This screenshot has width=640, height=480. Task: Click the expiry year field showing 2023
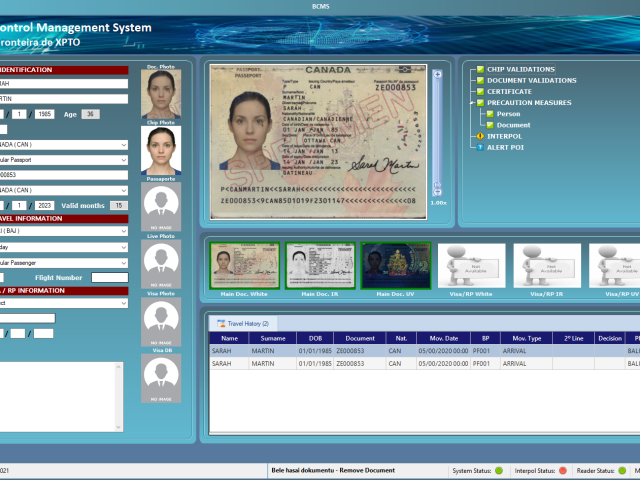coord(44,205)
